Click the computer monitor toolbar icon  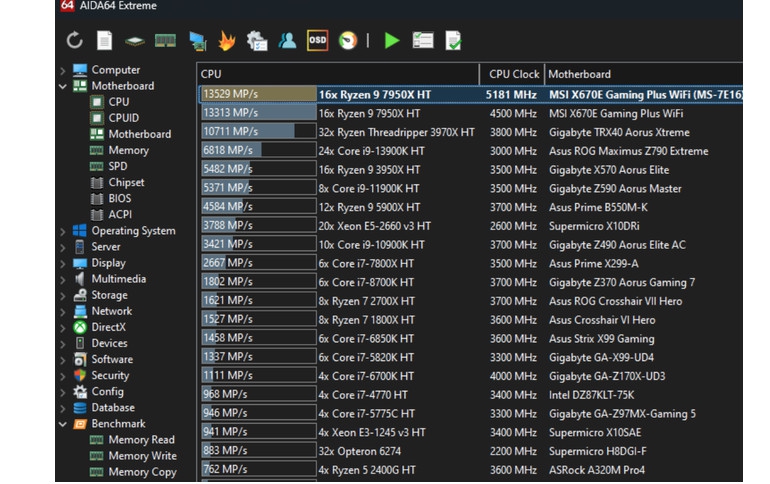(x=198, y=41)
